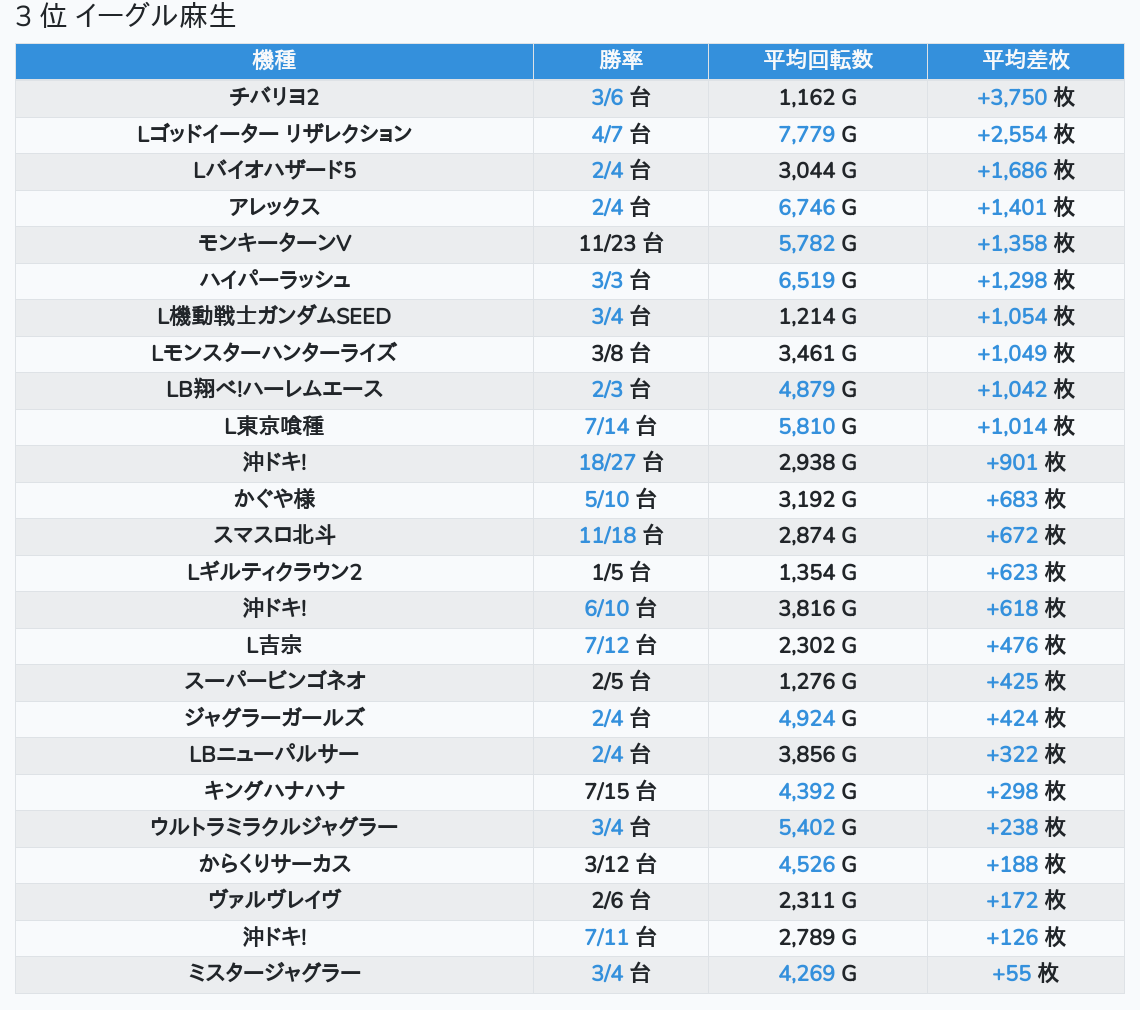Select the L吉宗 machine name
The image size is (1140, 1010).
(x=274, y=645)
